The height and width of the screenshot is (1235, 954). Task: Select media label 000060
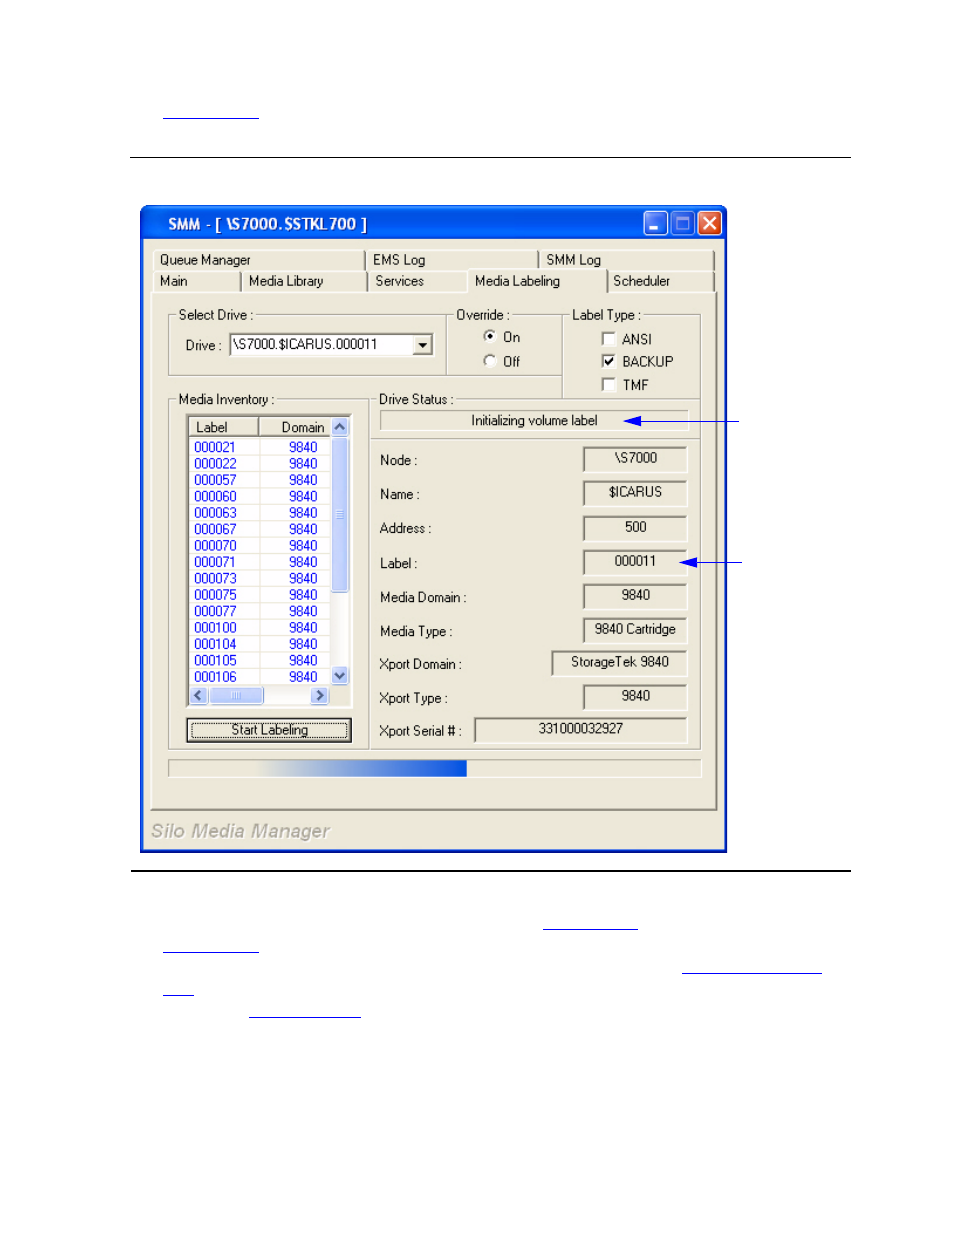(215, 497)
